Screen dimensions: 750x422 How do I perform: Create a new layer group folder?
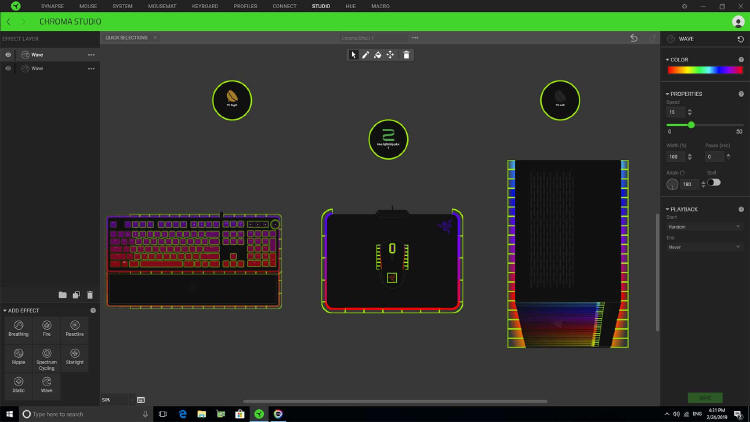pos(63,295)
